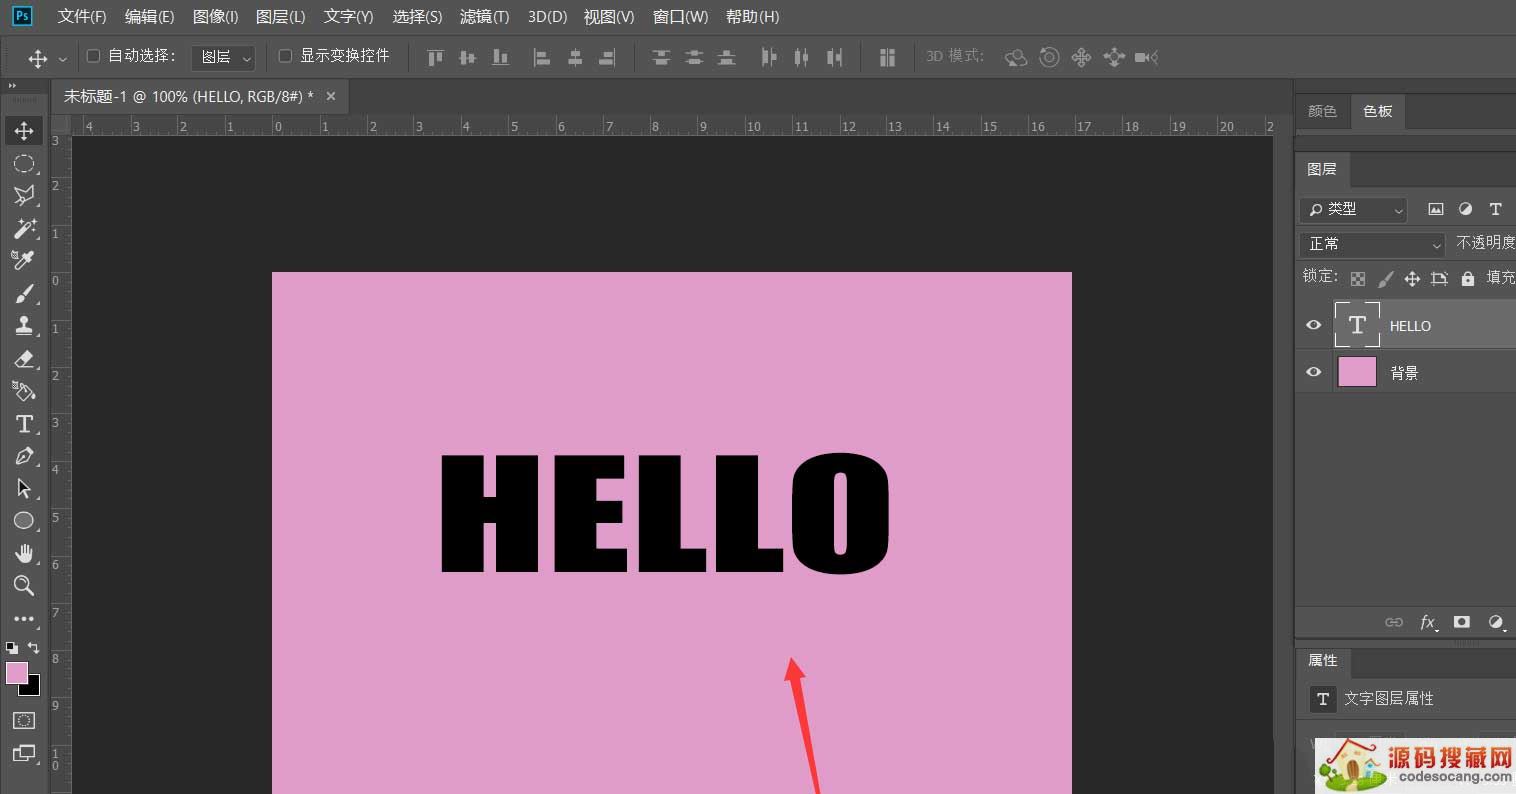1516x794 pixels.
Task: Click the Auto-Align Layers icon
Action: coord(887,58)
